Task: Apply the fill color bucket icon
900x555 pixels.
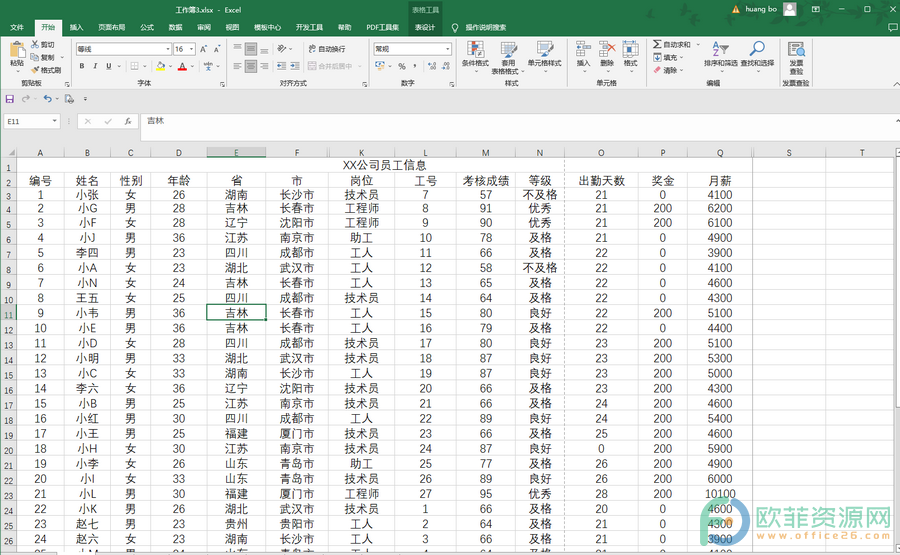Action: [161, 66]
